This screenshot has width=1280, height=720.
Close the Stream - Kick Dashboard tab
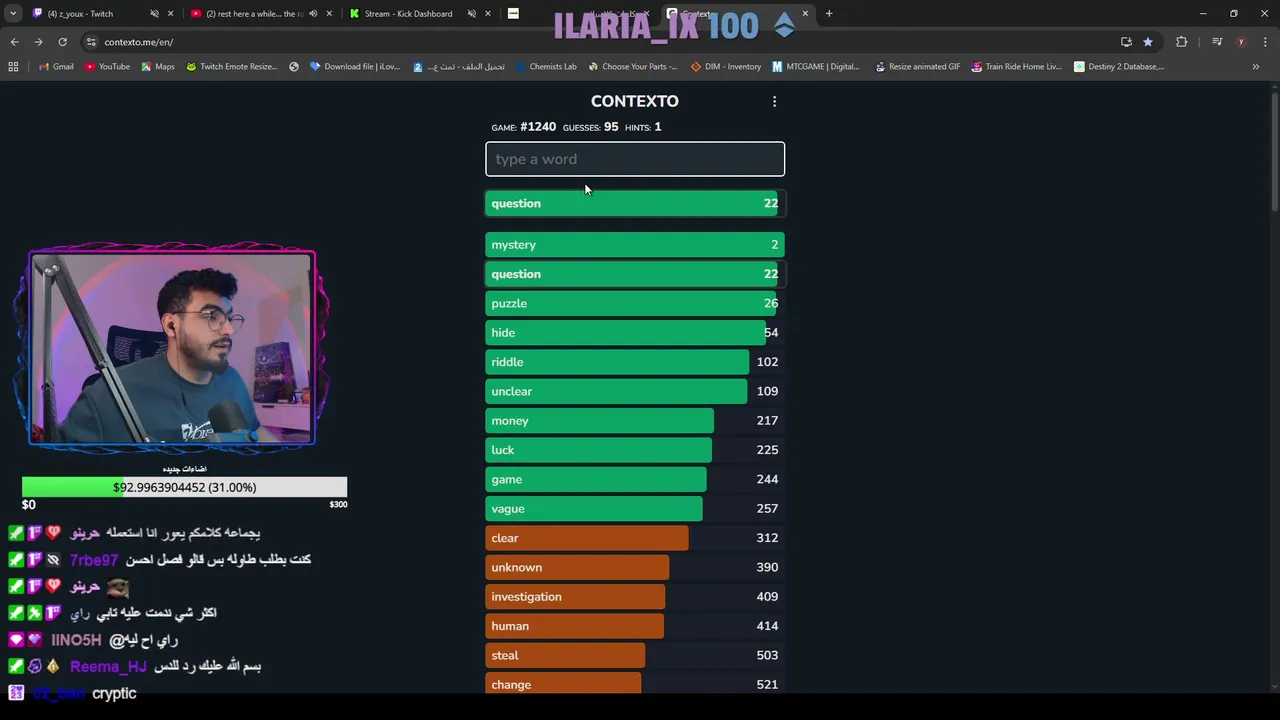tap(487, 14)
